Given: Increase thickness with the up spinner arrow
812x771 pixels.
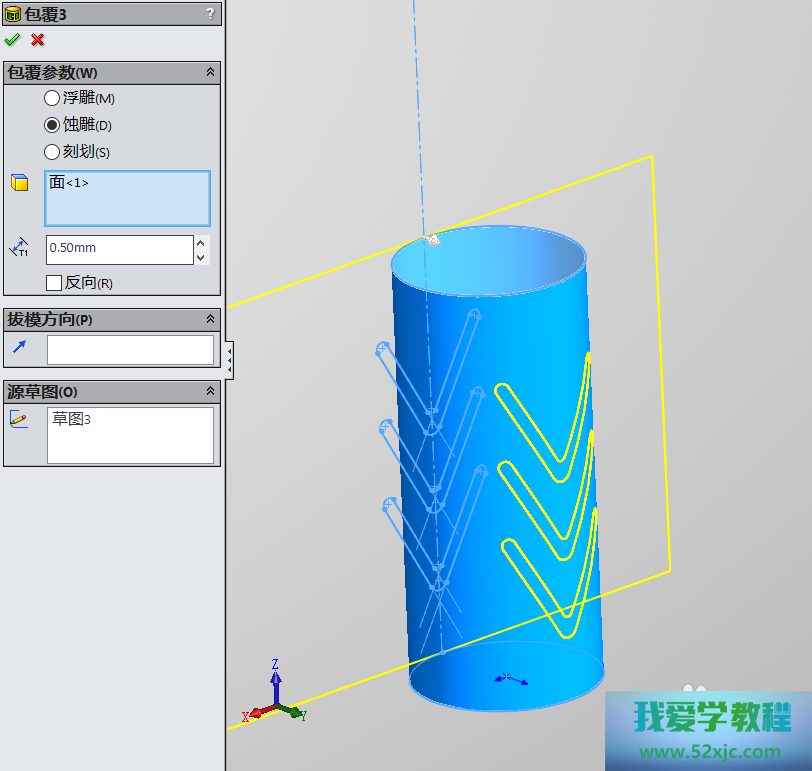Looking at the screenshot, I should tap(201, 243).
